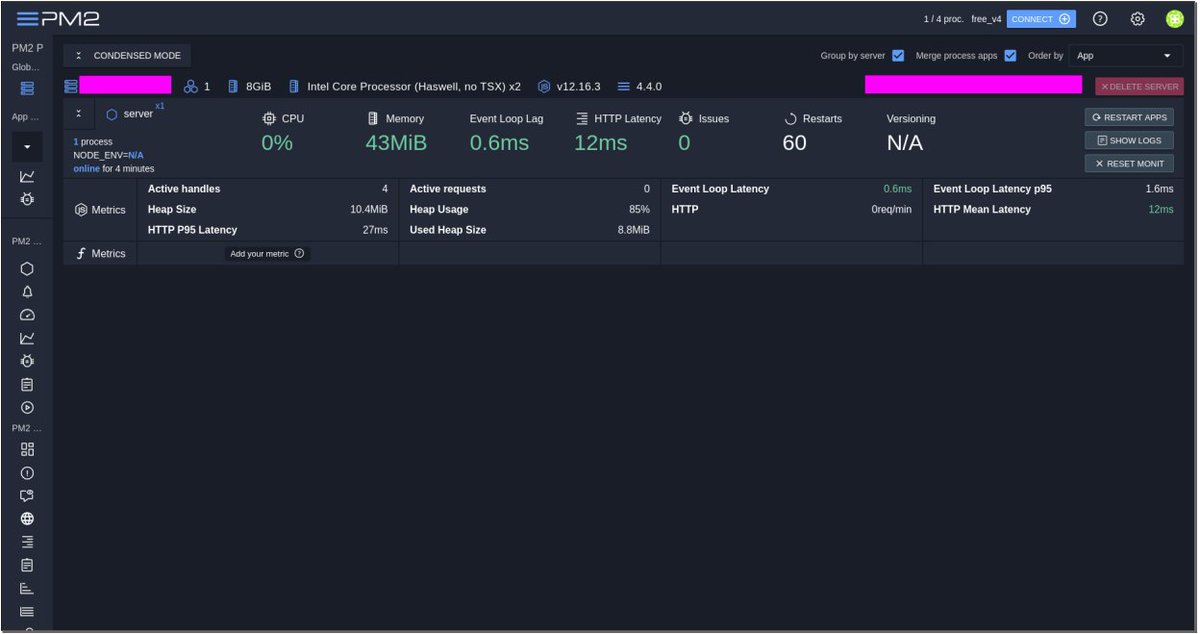1200x634 pixels.
Task: Click the Issues bug icon in stats row
Action: pyautogui.click(x=685, y=118)
